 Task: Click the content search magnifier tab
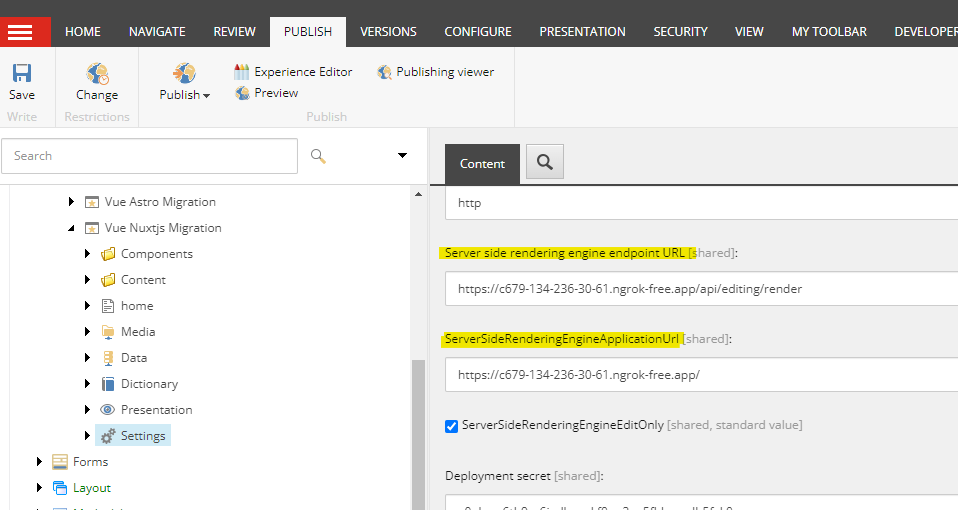coord(544,162)
